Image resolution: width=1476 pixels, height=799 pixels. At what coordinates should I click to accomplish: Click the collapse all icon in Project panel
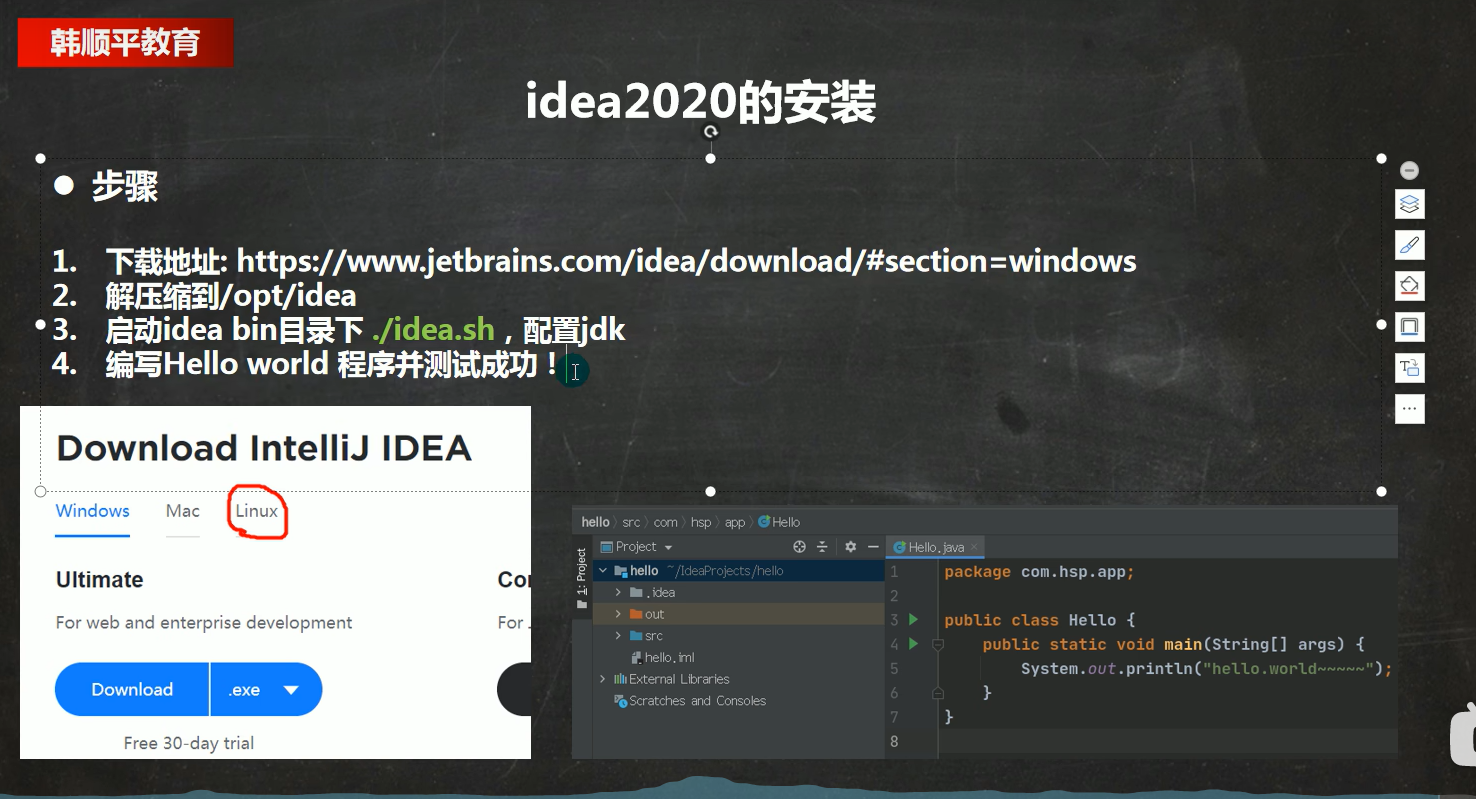(x=822, y=547)
